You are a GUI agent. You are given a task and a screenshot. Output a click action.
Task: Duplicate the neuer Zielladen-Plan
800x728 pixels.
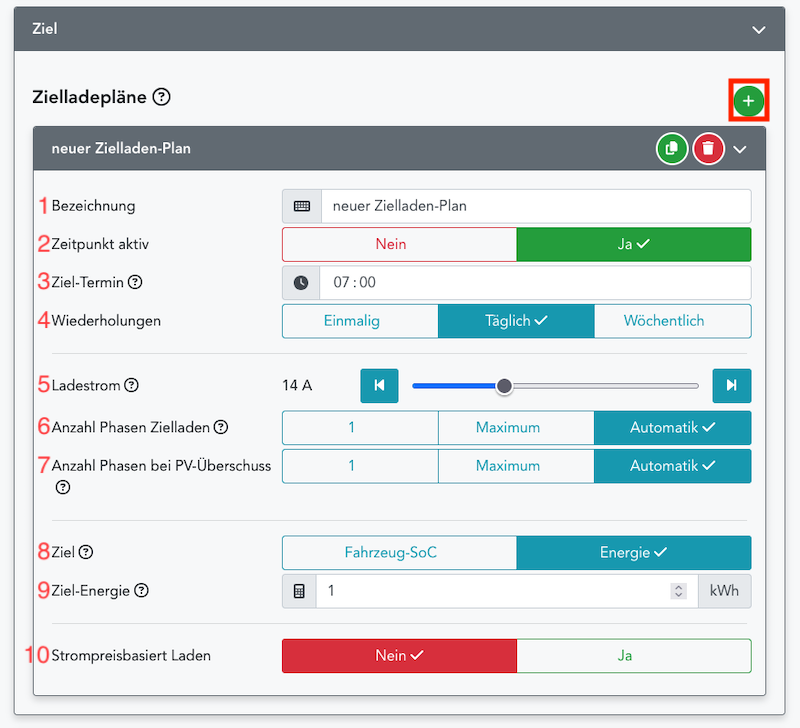671,149
